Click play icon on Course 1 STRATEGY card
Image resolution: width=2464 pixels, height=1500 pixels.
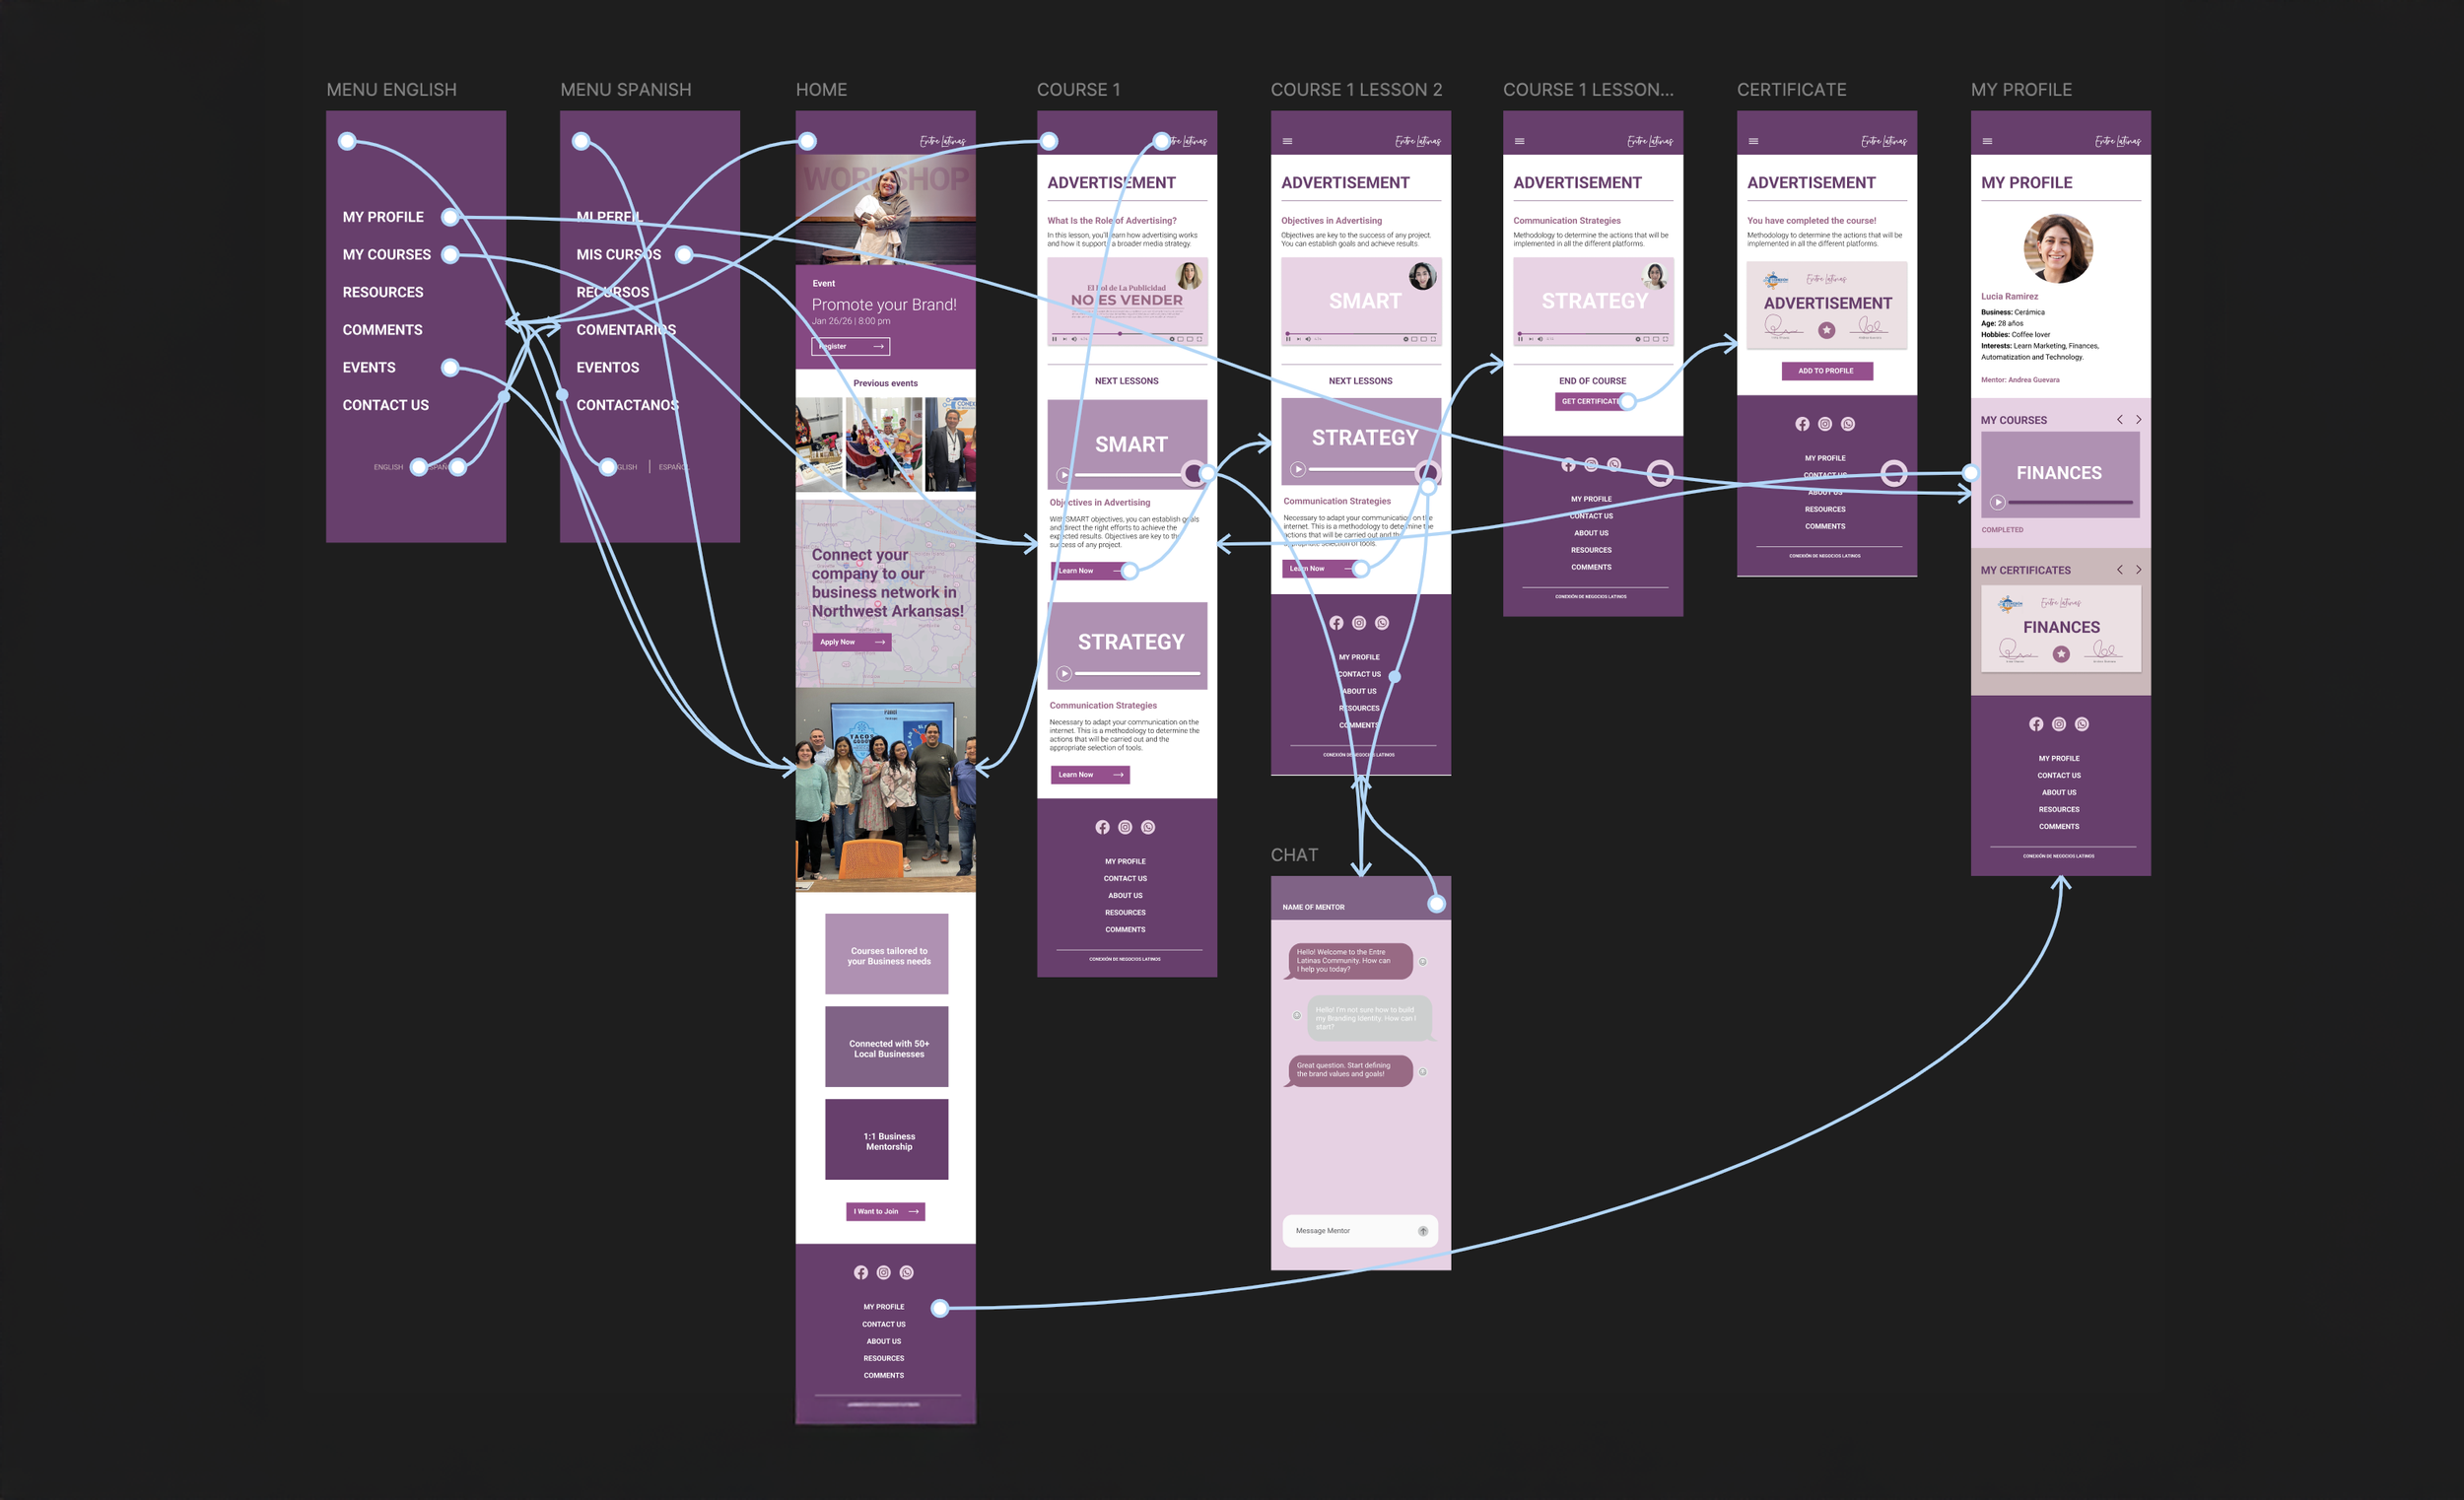(1064, 674)
